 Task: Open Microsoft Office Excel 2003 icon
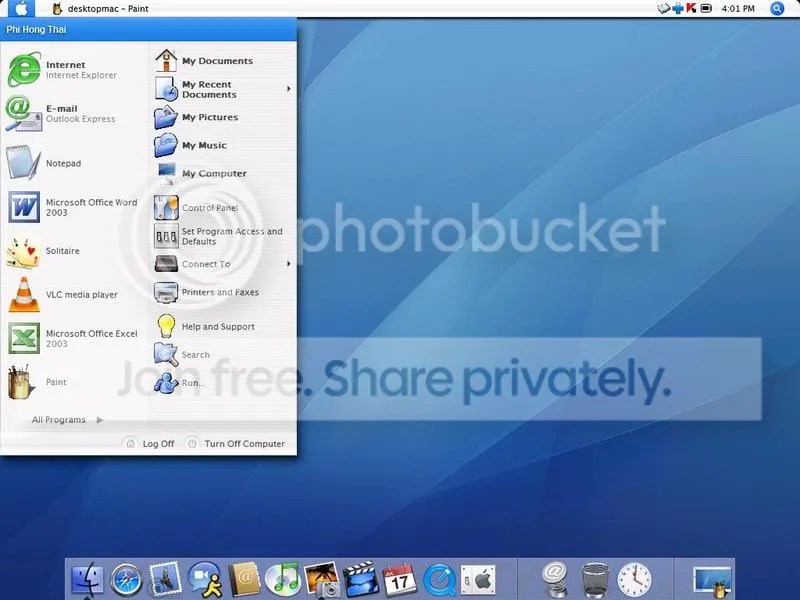point(24,338)
